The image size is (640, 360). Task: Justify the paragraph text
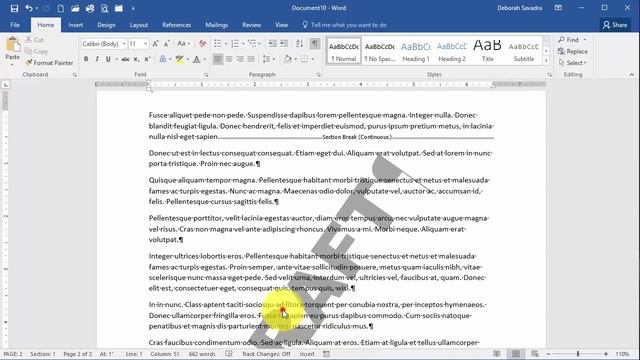point(251,59)
